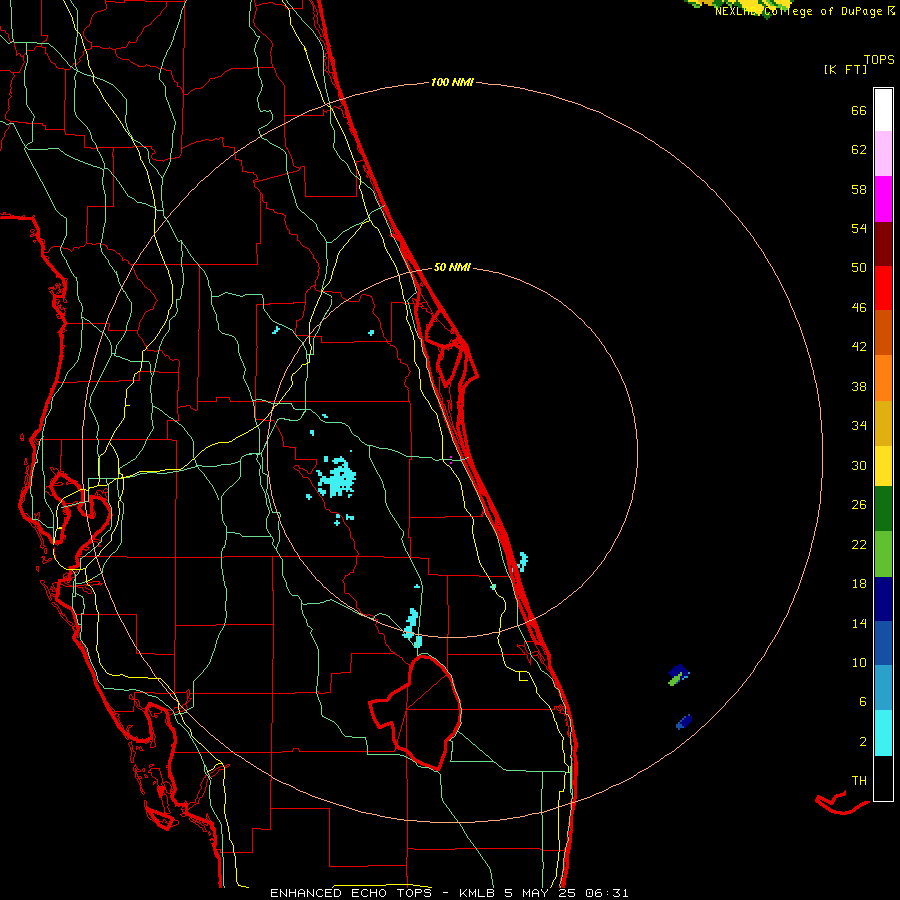Click the Lake Okeechobee outline
Viewport: 900px width, 900px height.
coord(416,713)
